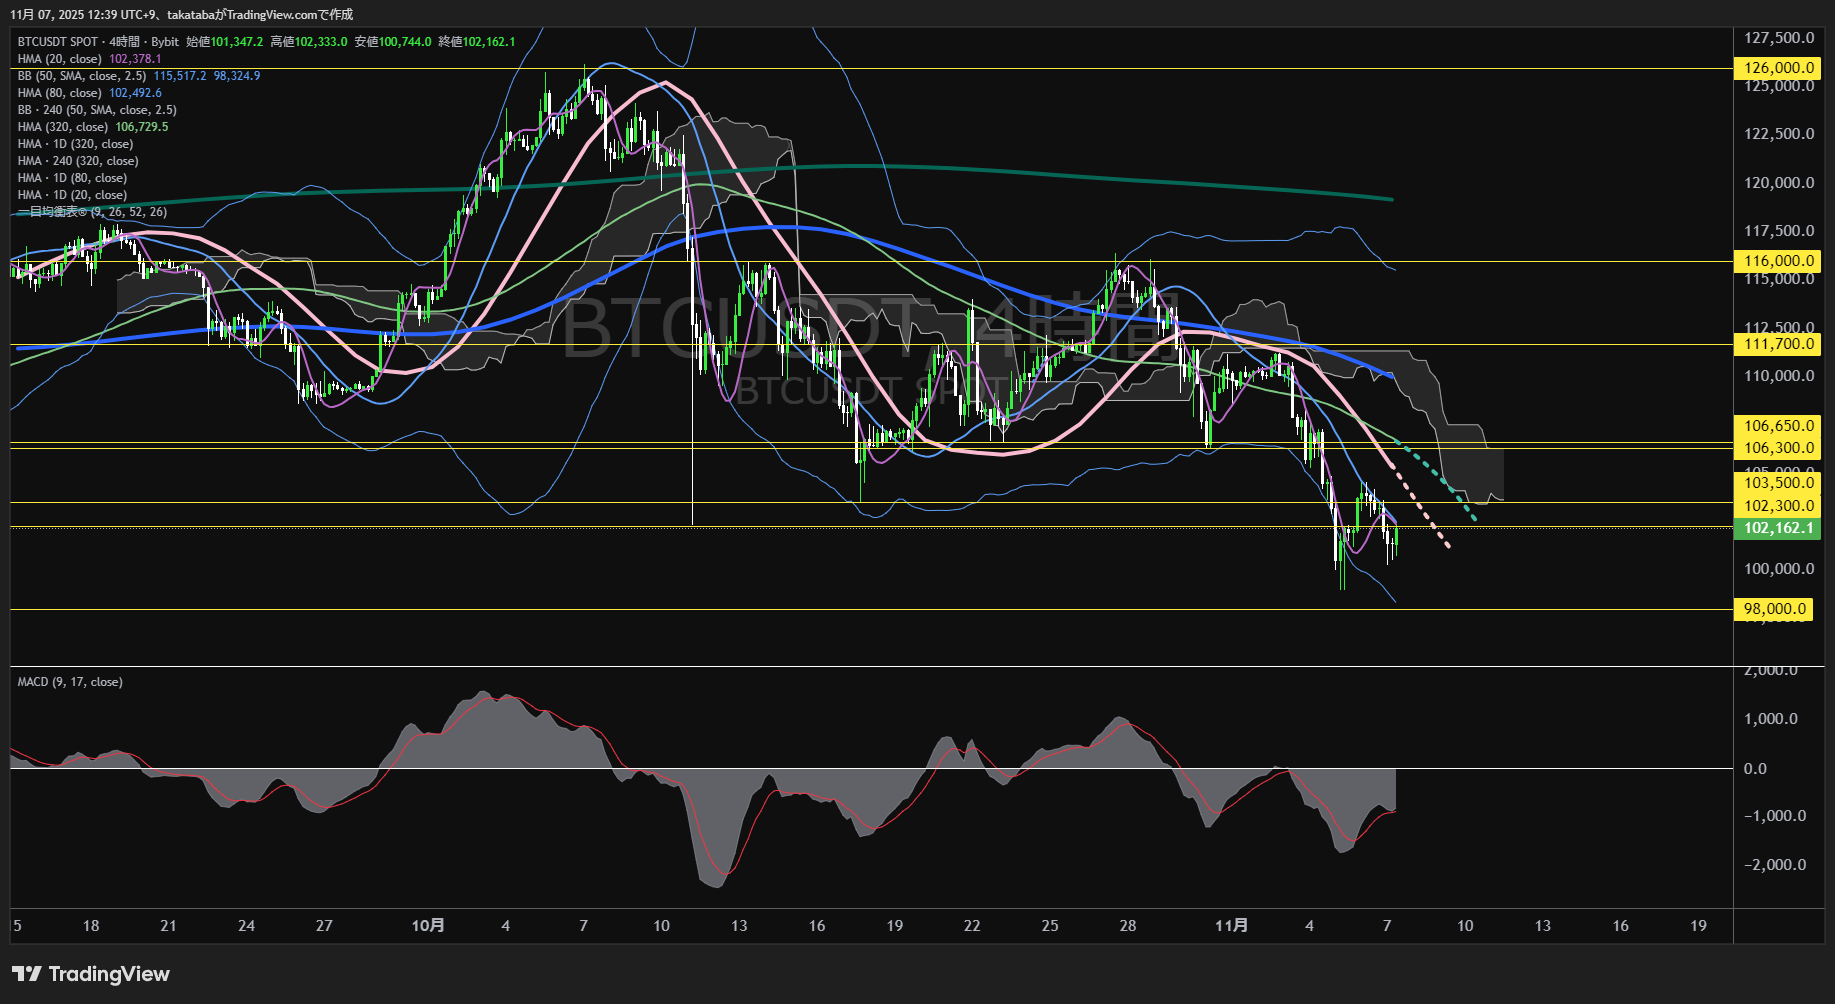Select the BB (50, SMA, close, 2.5) legend

pyautogui.click(x=82, y=76)
